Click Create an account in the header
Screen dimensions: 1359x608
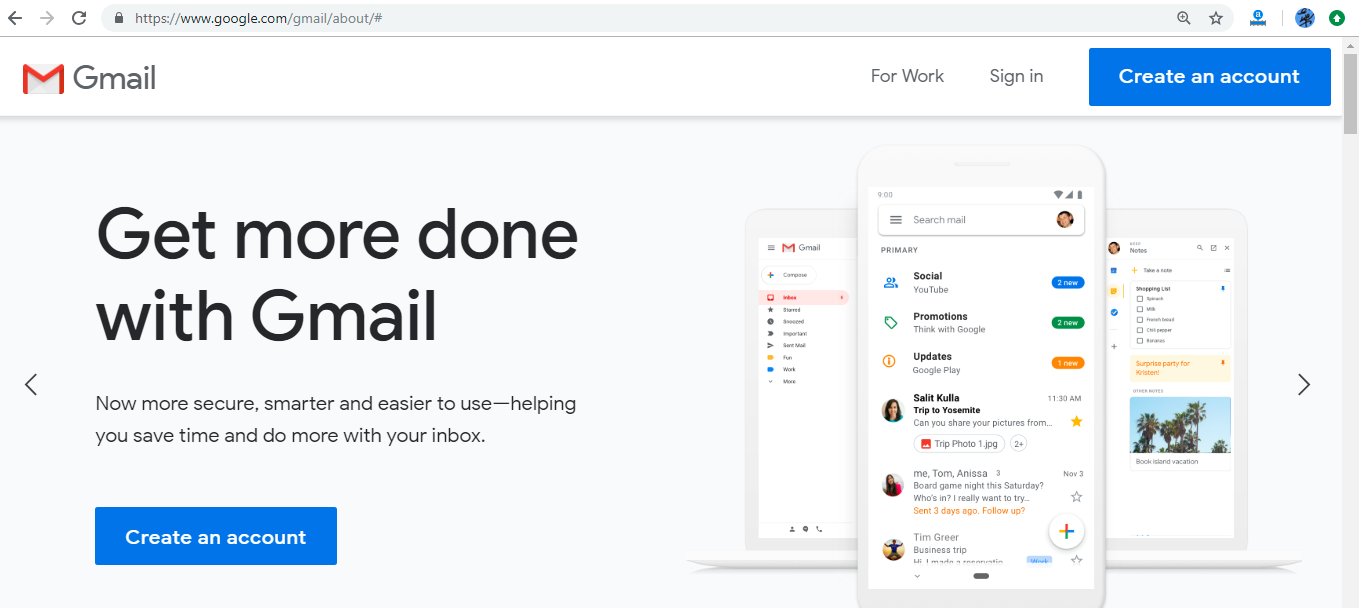coord(1209,77)
